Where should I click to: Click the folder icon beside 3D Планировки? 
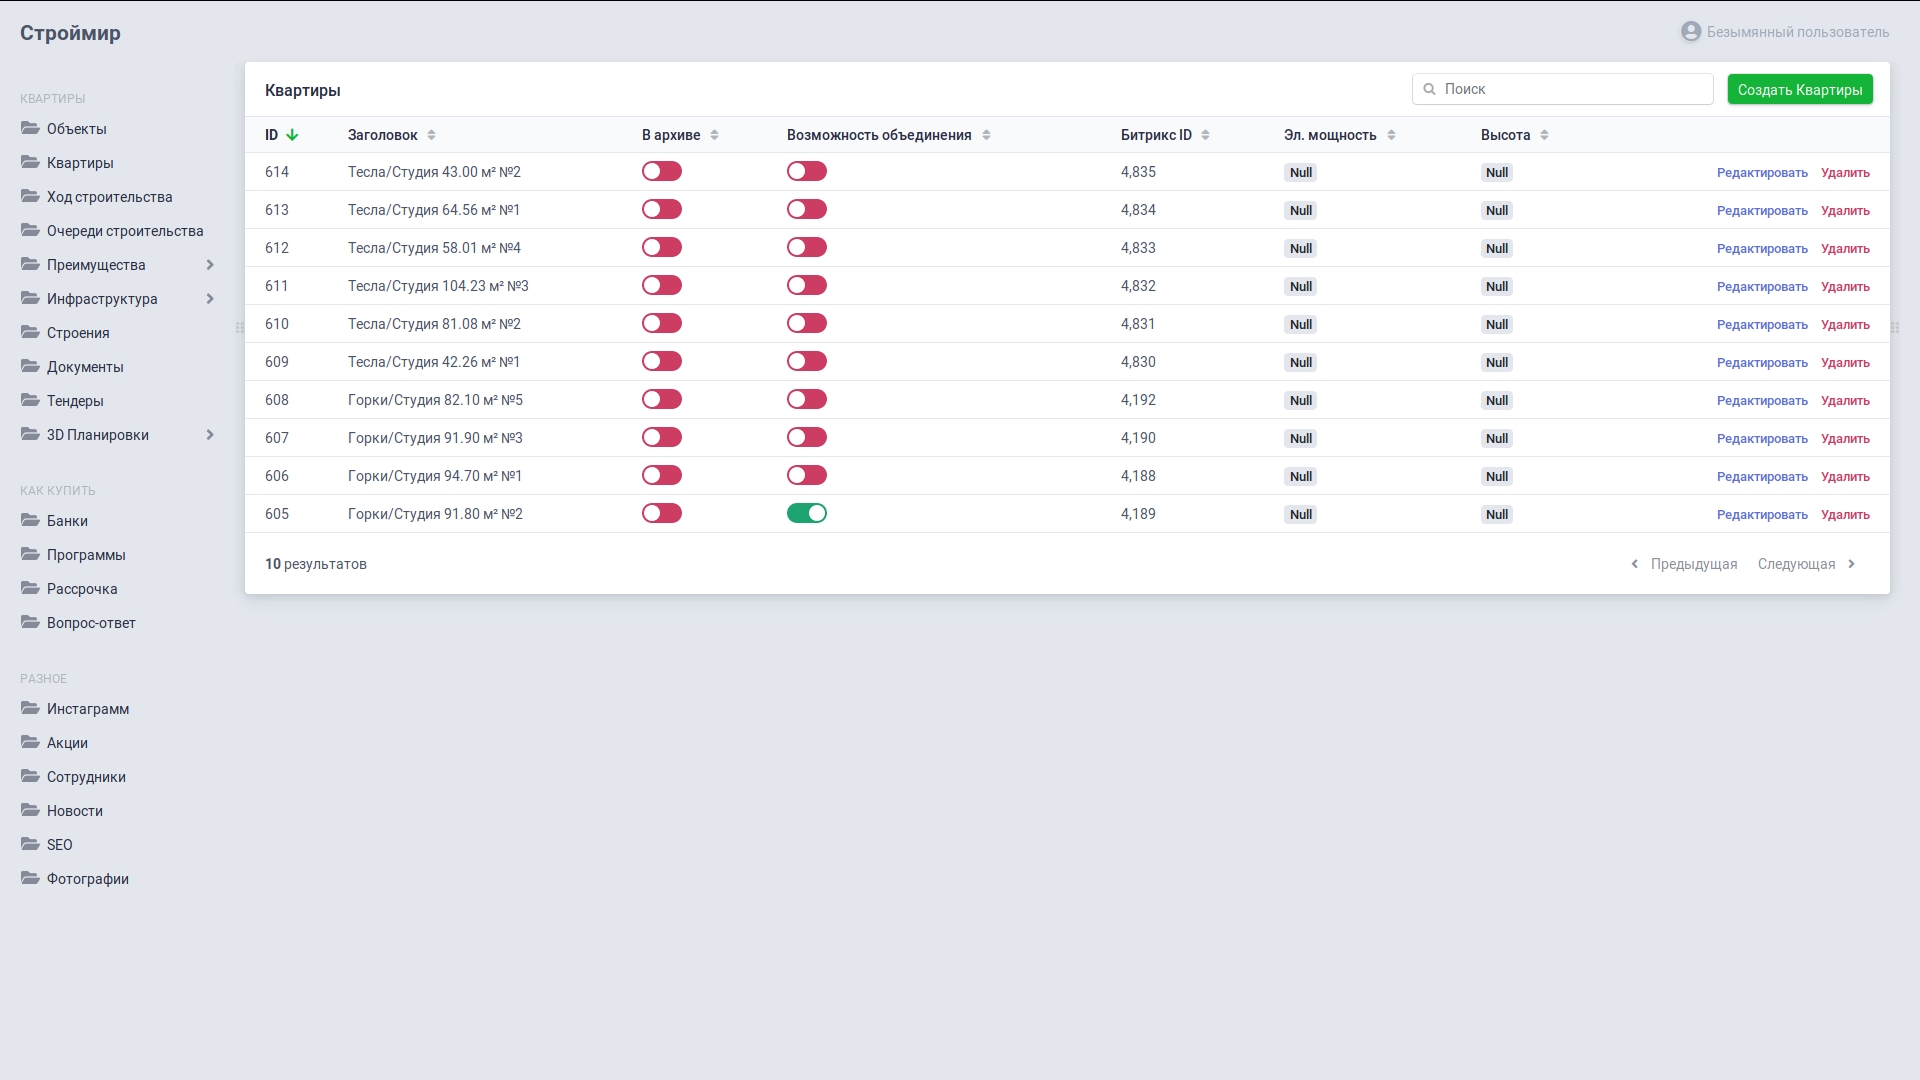(x=30, y=434)
